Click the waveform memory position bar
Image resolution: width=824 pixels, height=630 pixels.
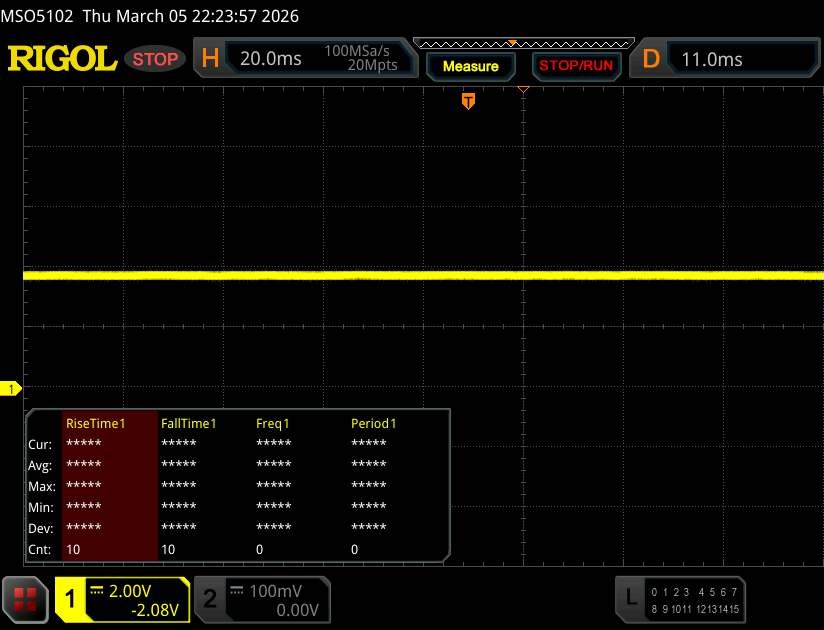[x=523, y=43]
